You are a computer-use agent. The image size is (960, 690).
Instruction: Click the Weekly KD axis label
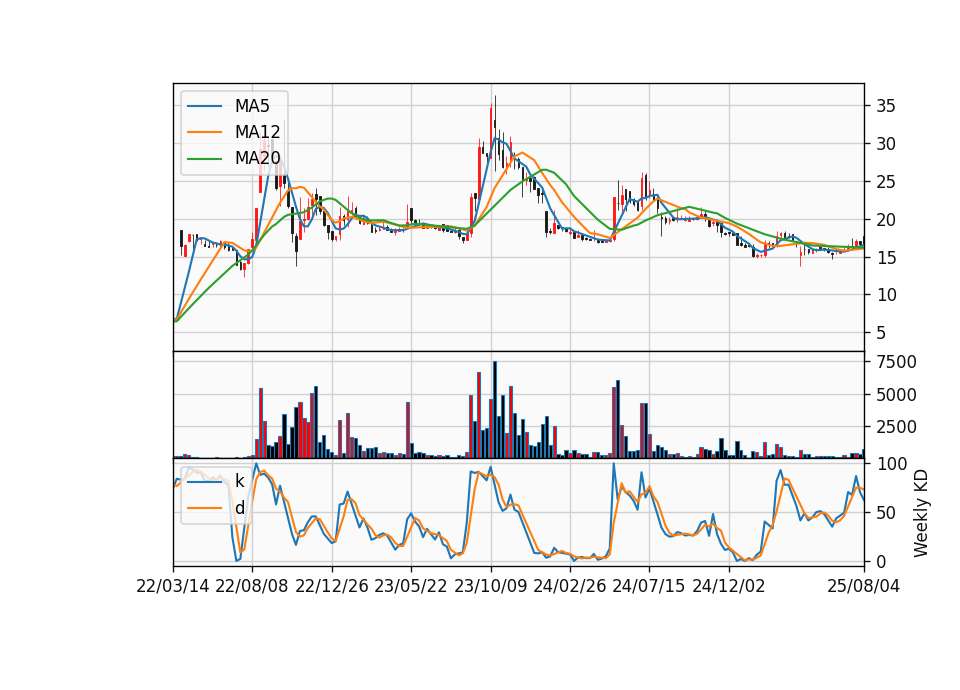pos(920,513)
